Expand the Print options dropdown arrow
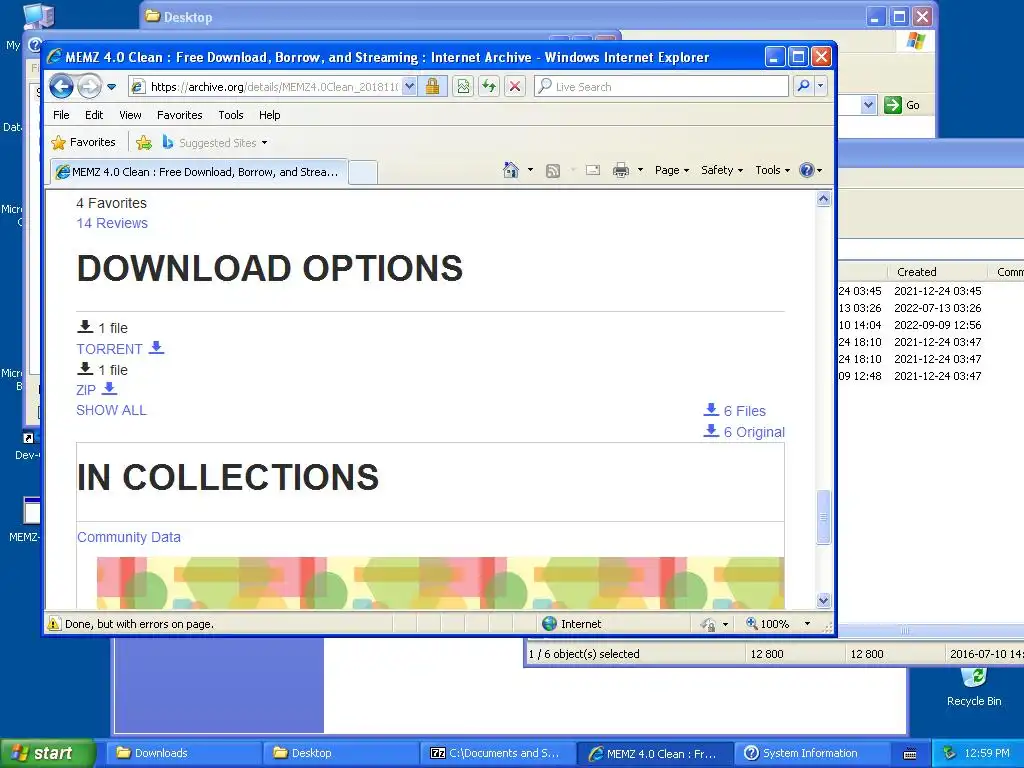 640,170
